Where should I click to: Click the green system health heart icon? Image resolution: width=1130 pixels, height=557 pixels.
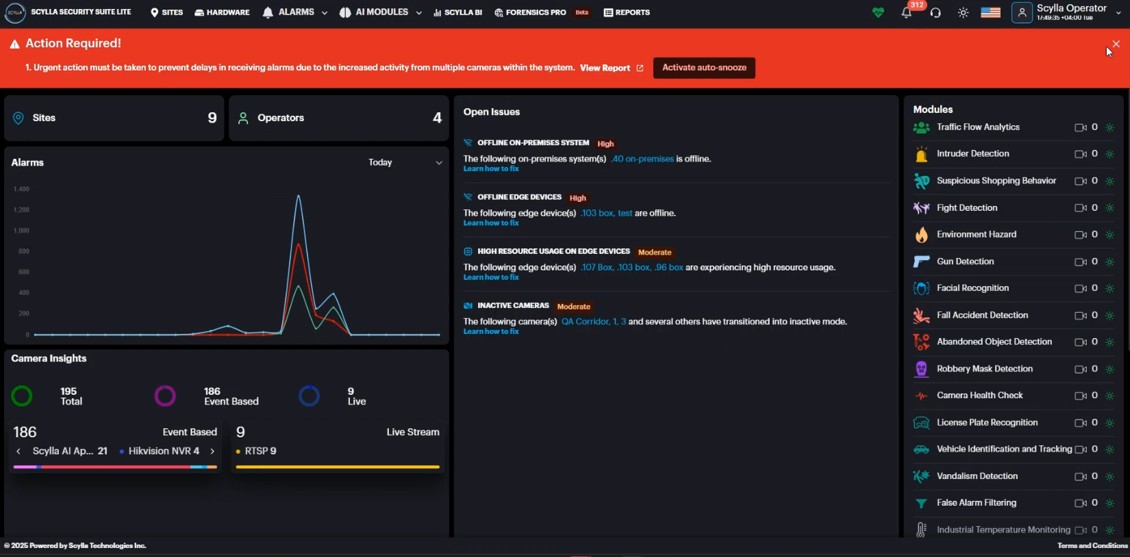pos(878,13)
